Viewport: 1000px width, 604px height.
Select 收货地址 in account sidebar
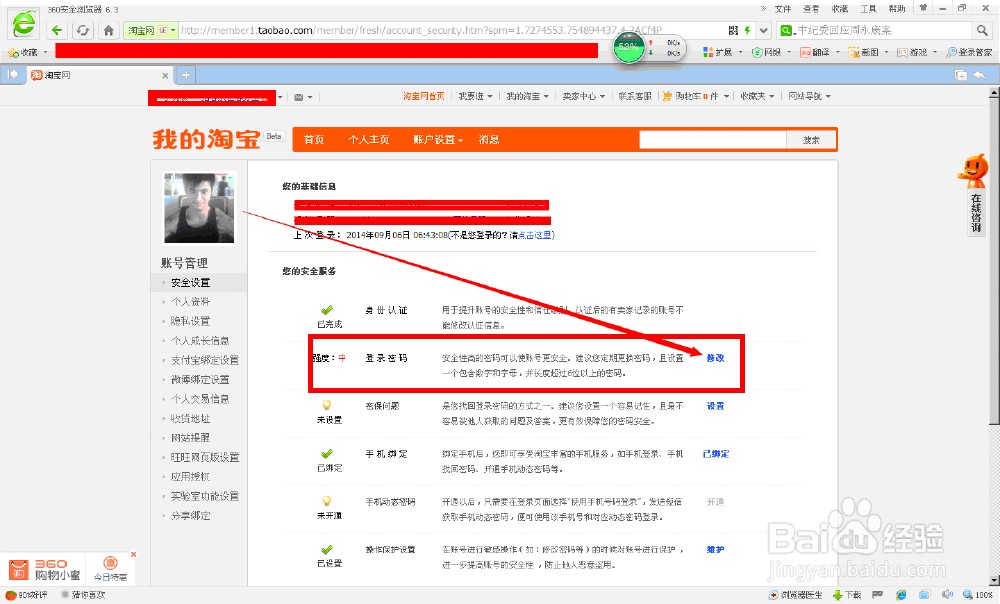(190, 418)
